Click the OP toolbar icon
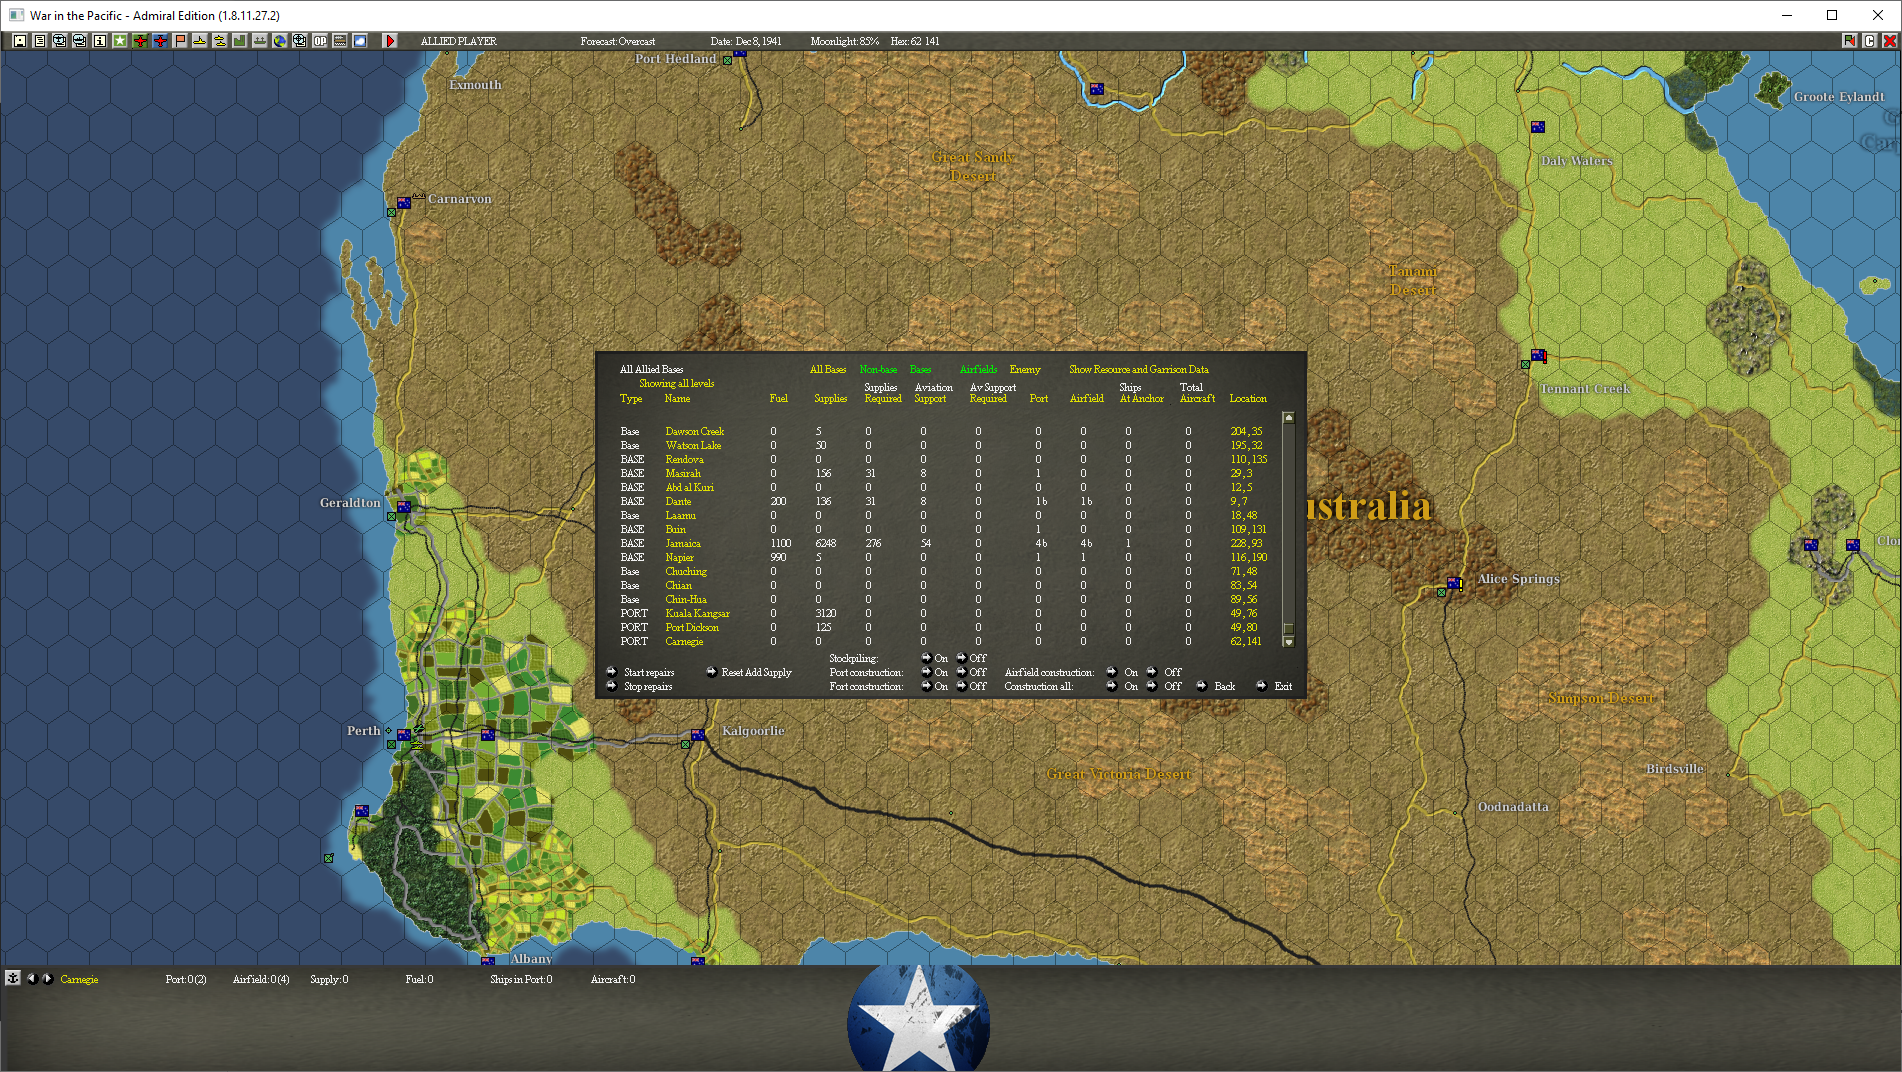 (320, 41)
